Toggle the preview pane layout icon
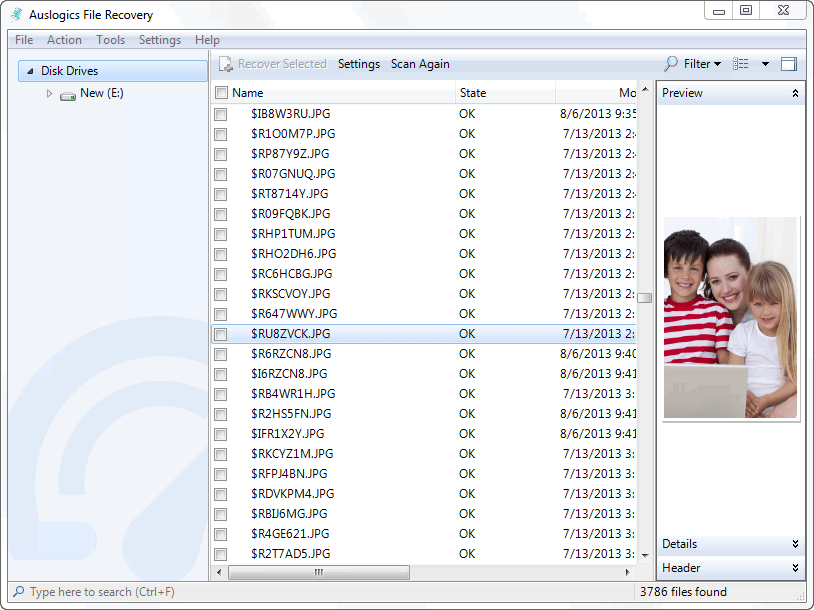The height and width of the screenshot is (610, 814). point(789,64)
